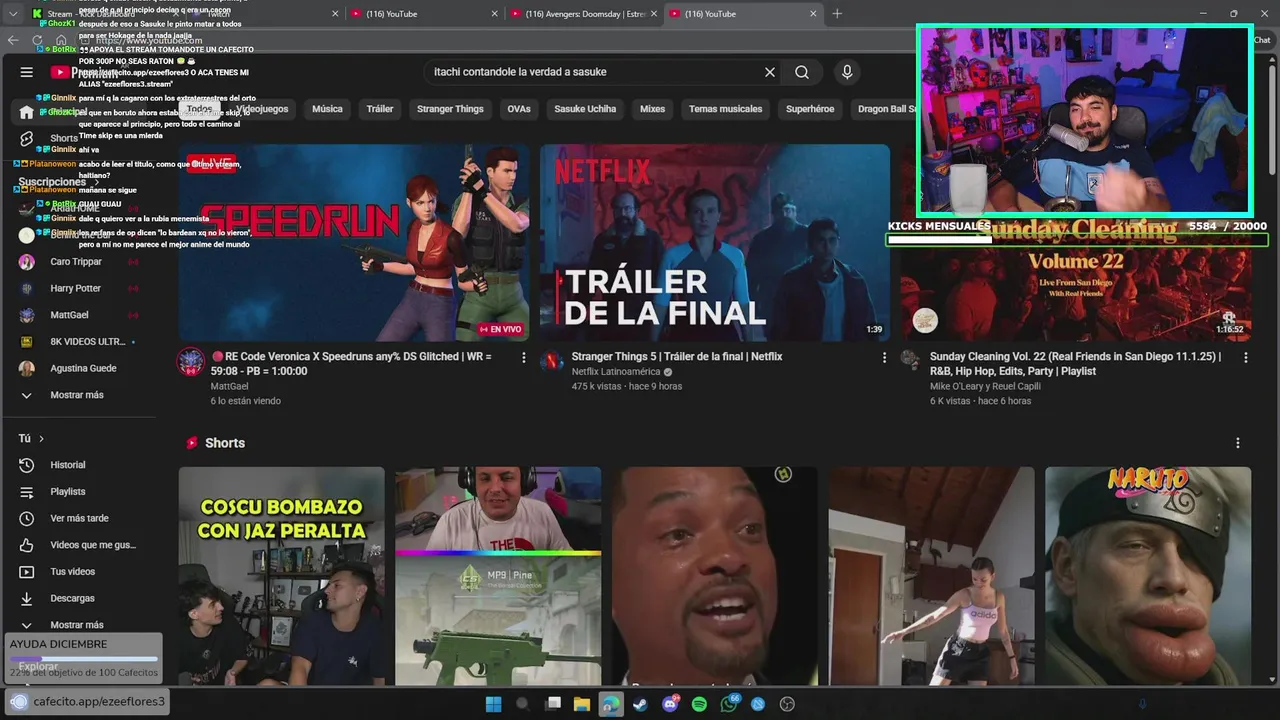
Task: Open Mike O'Leary y Reuel Capili channel
Action: pyautogui.click(x=985, y=386)
